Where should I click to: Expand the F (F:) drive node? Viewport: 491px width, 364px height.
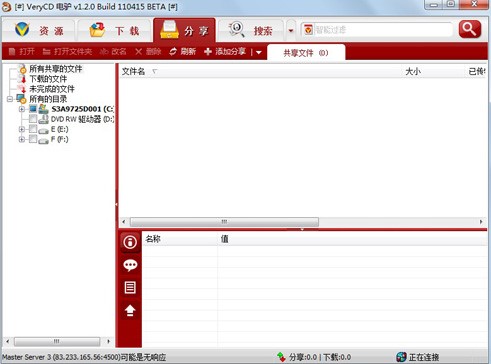(x=22, y=139)
